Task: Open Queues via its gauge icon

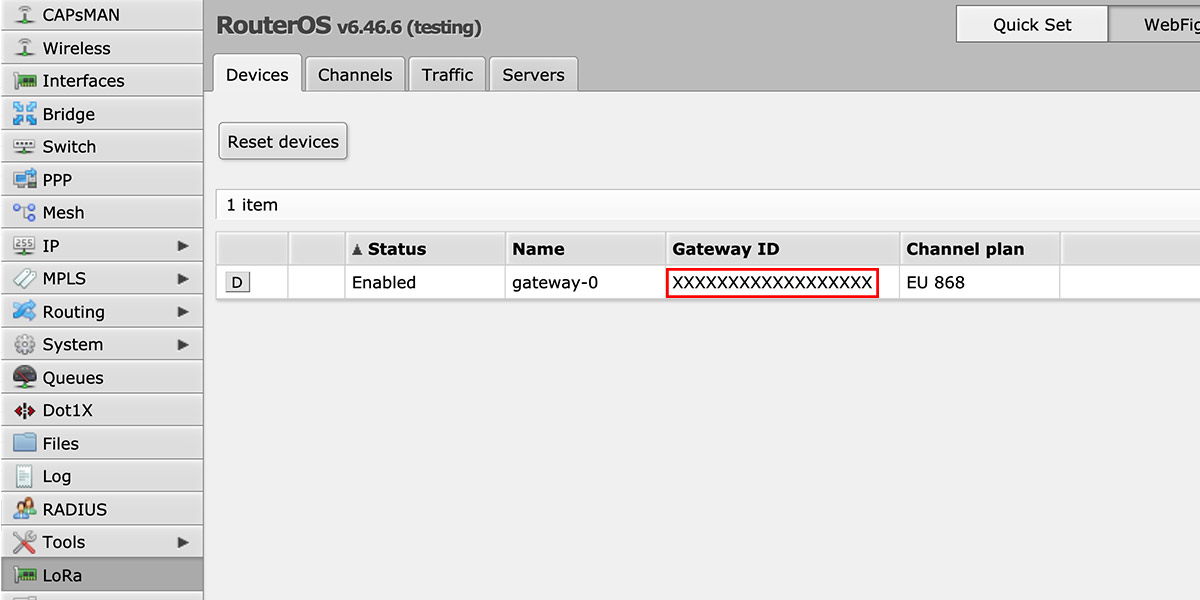Action: click(25, 378)
